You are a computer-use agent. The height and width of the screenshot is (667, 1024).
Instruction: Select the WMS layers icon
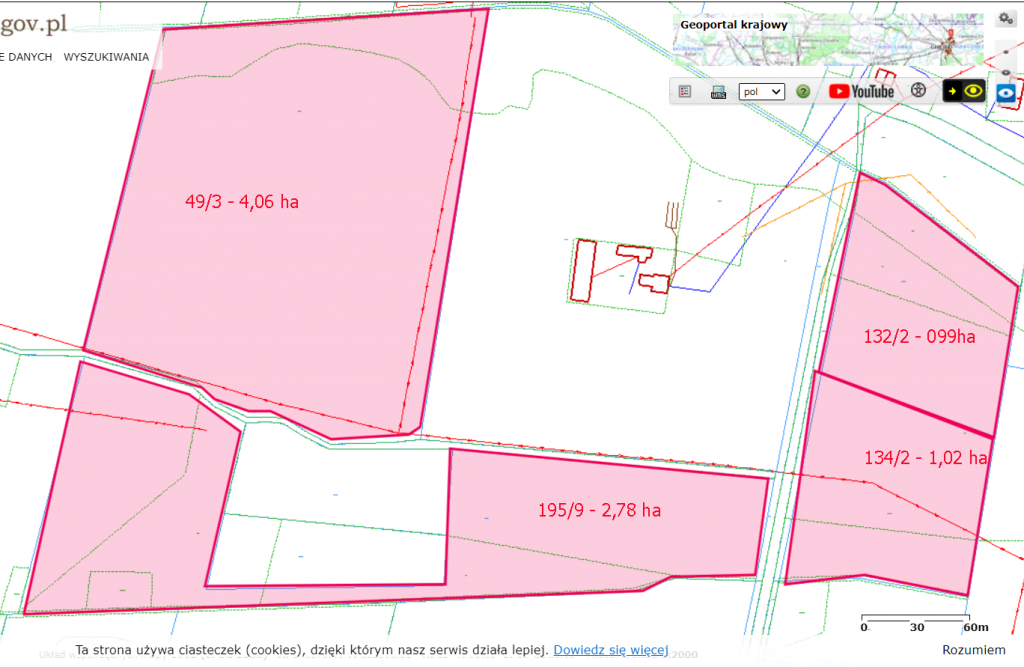[x=717, y=91]
